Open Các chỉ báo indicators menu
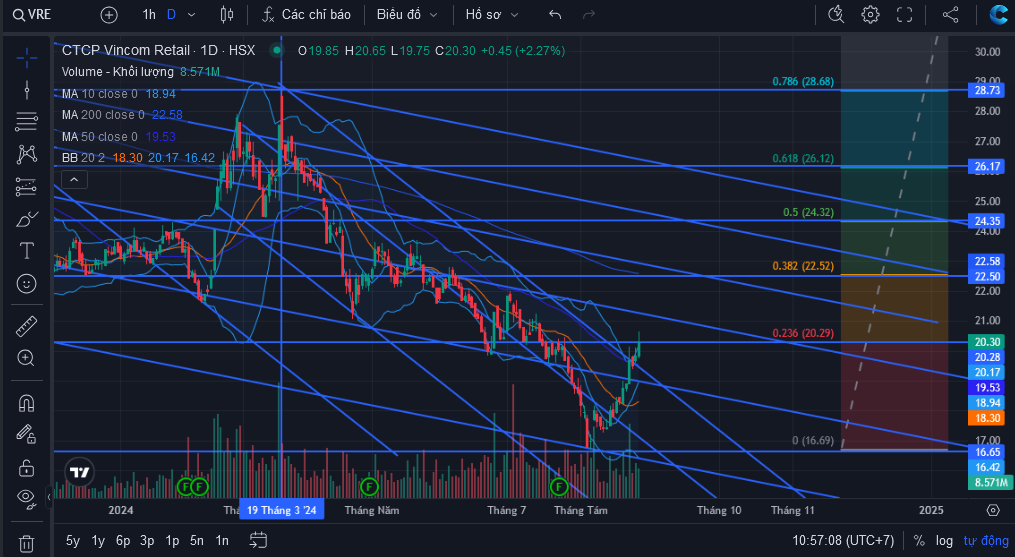 click(306, 14)
